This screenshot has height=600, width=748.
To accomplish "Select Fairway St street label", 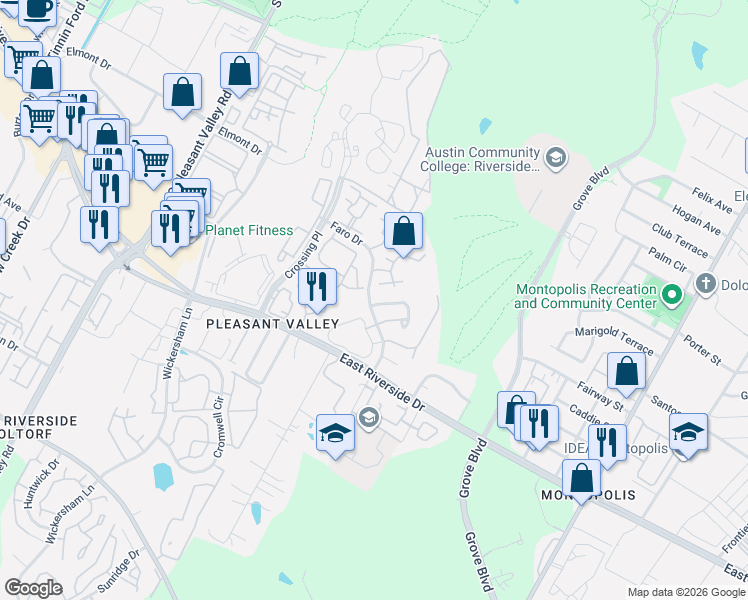I will click(600, 396).
